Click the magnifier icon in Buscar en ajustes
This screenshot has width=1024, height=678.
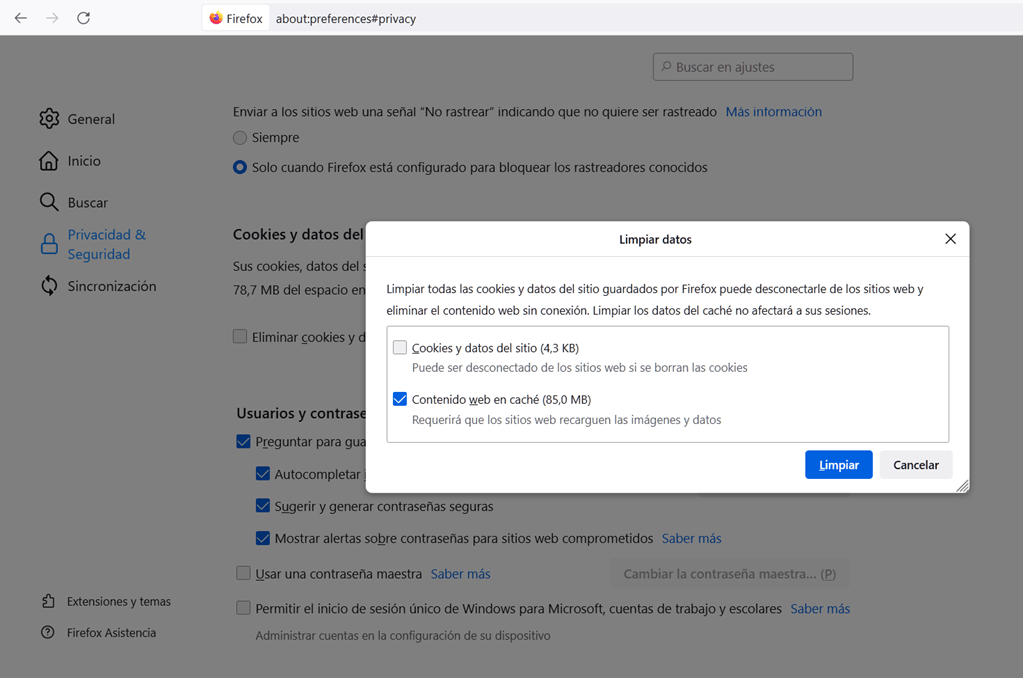tap(666, 67)
